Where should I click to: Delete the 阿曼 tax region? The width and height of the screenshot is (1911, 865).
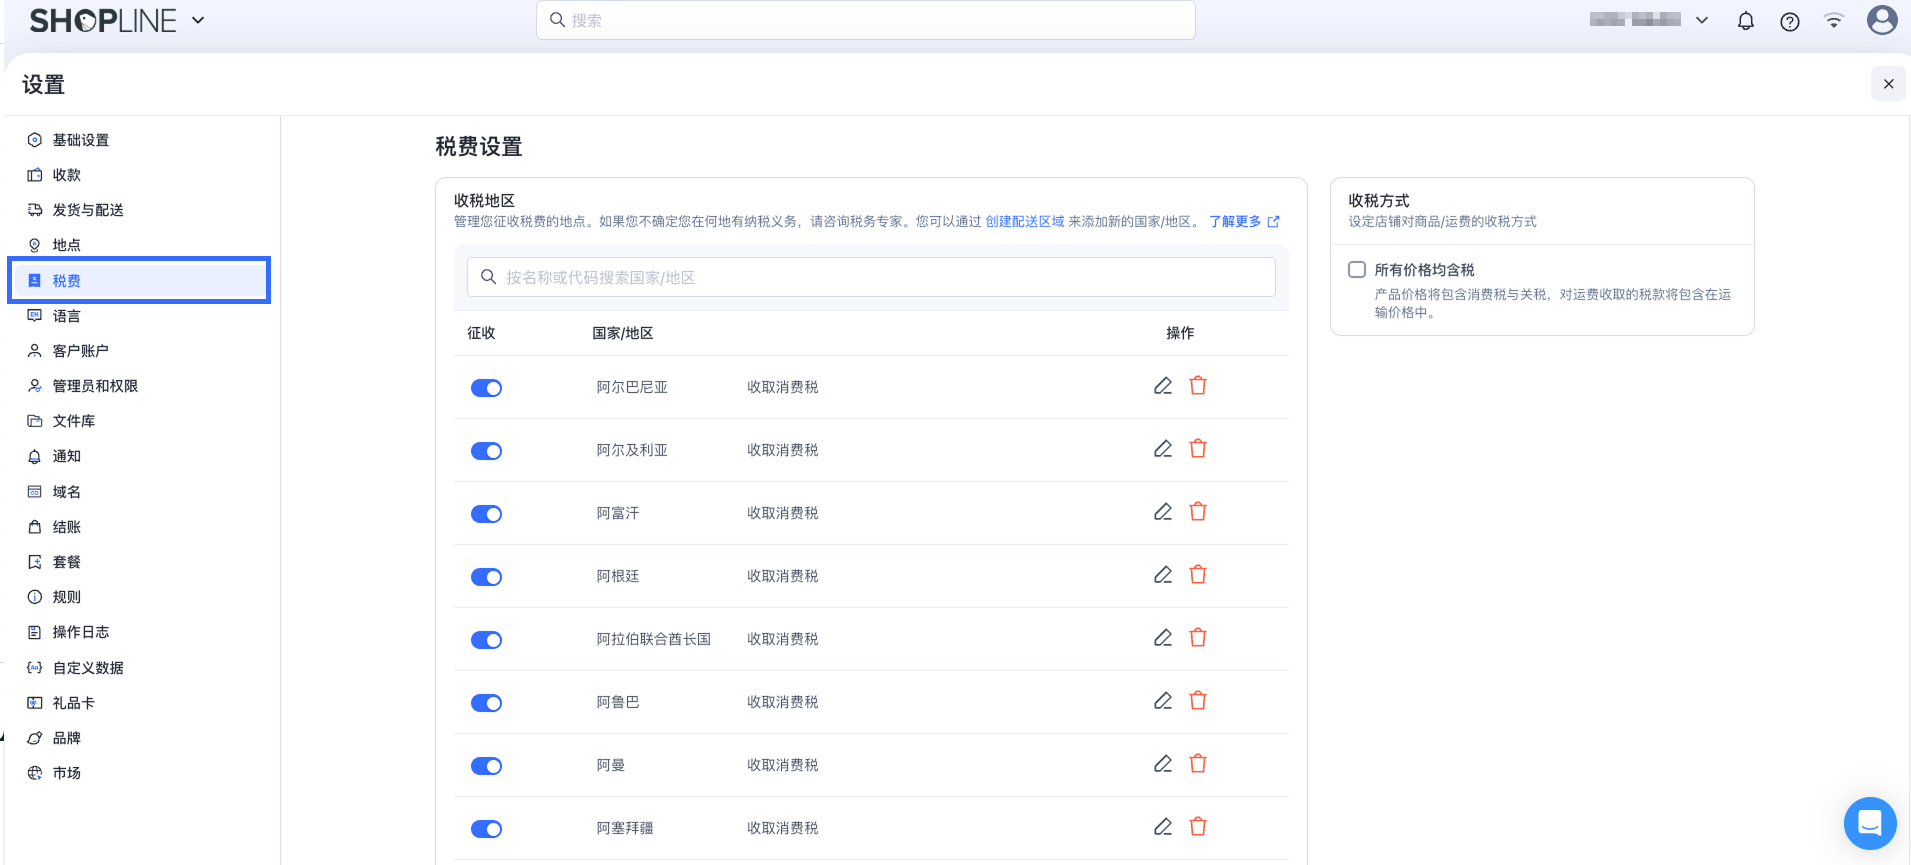(1198, 764)
